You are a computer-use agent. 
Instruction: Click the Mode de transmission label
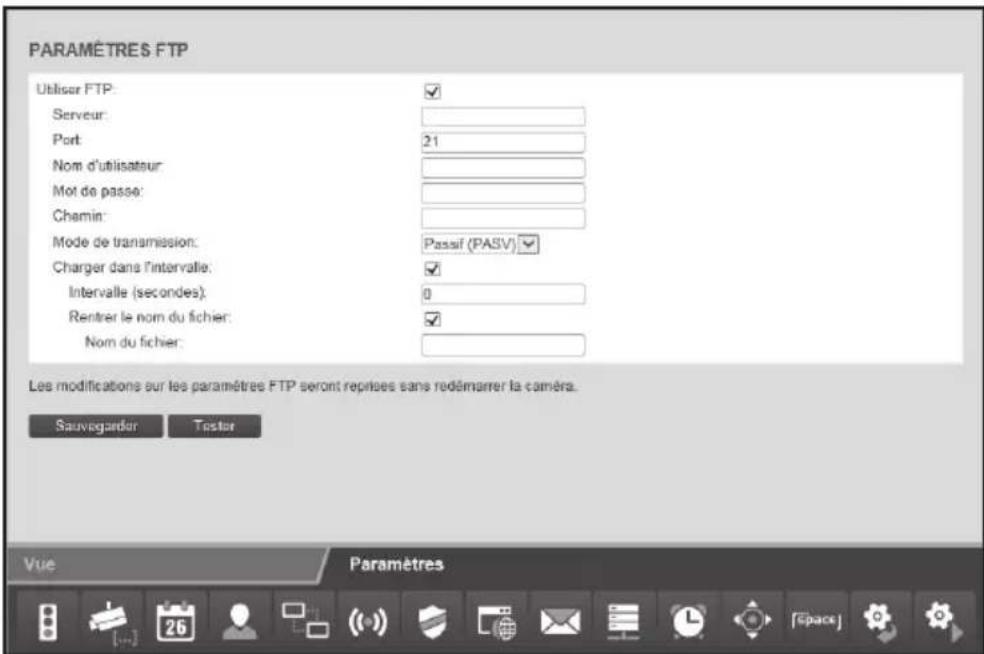coord(125,242)
